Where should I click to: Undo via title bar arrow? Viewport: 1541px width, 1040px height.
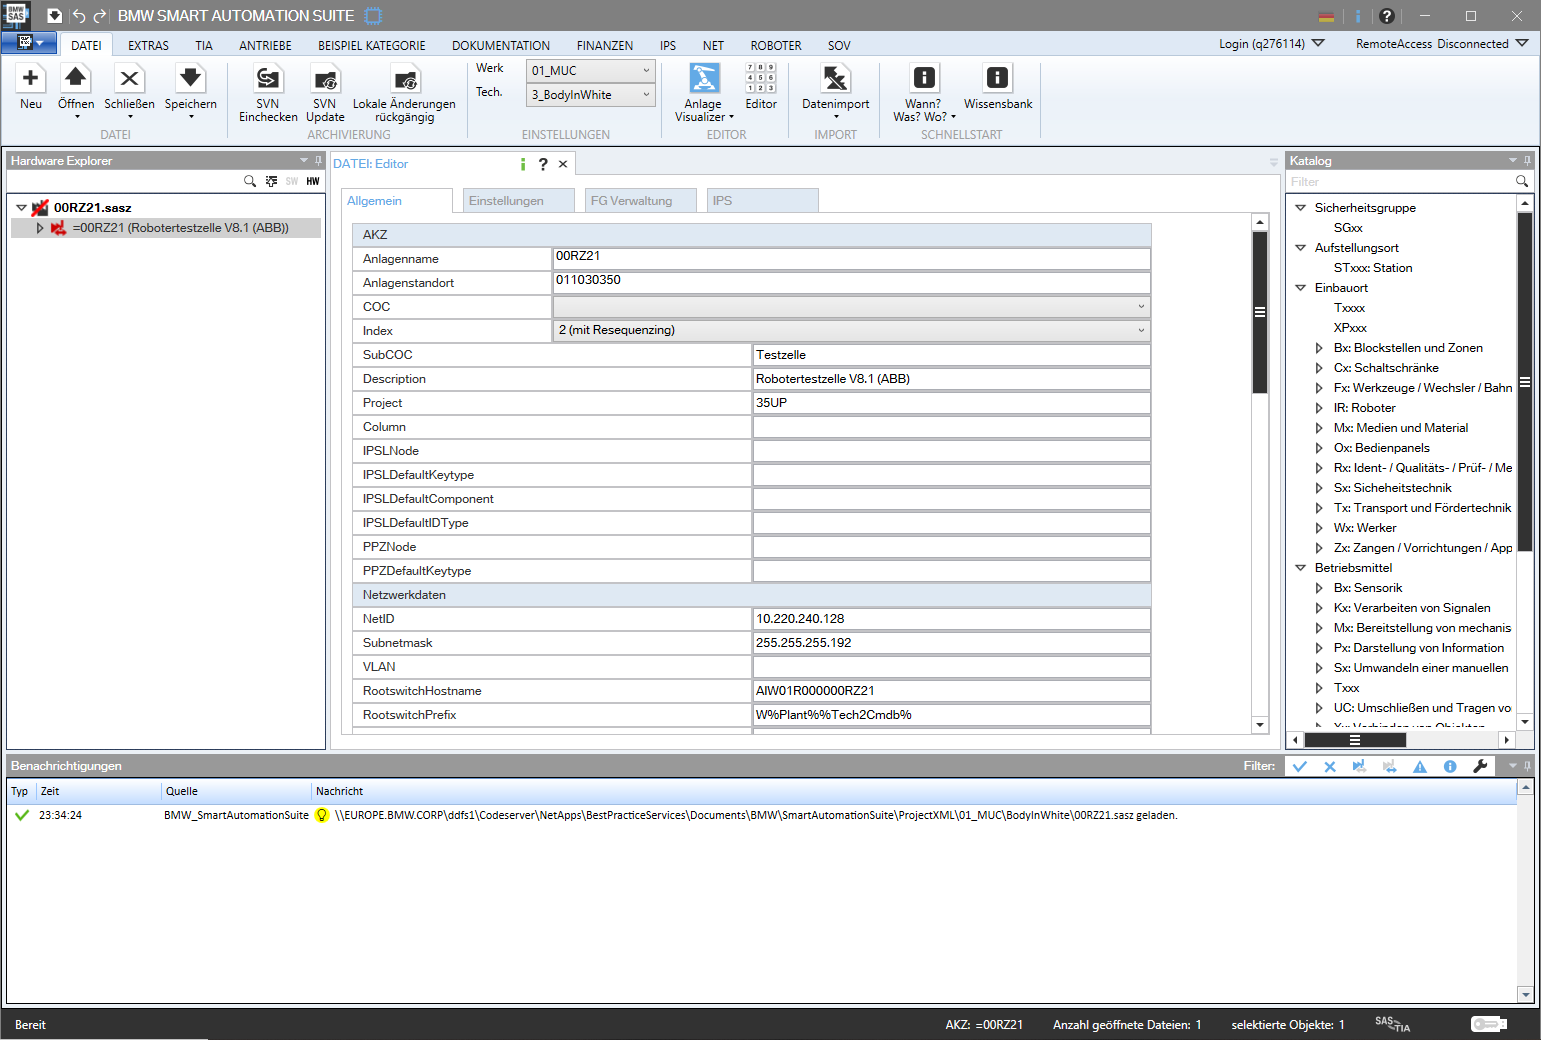coord(78,16)
